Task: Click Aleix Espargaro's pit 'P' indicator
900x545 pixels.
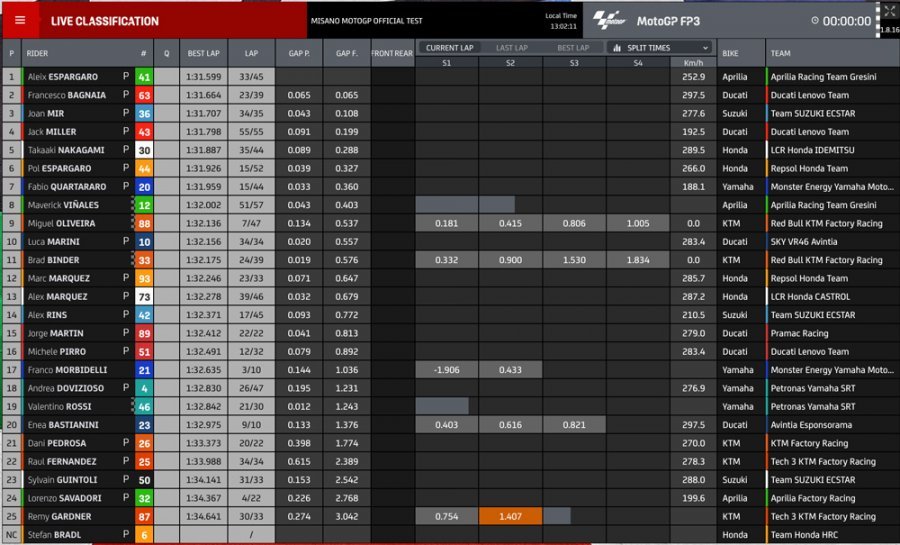Action: [x=126, y=77]
